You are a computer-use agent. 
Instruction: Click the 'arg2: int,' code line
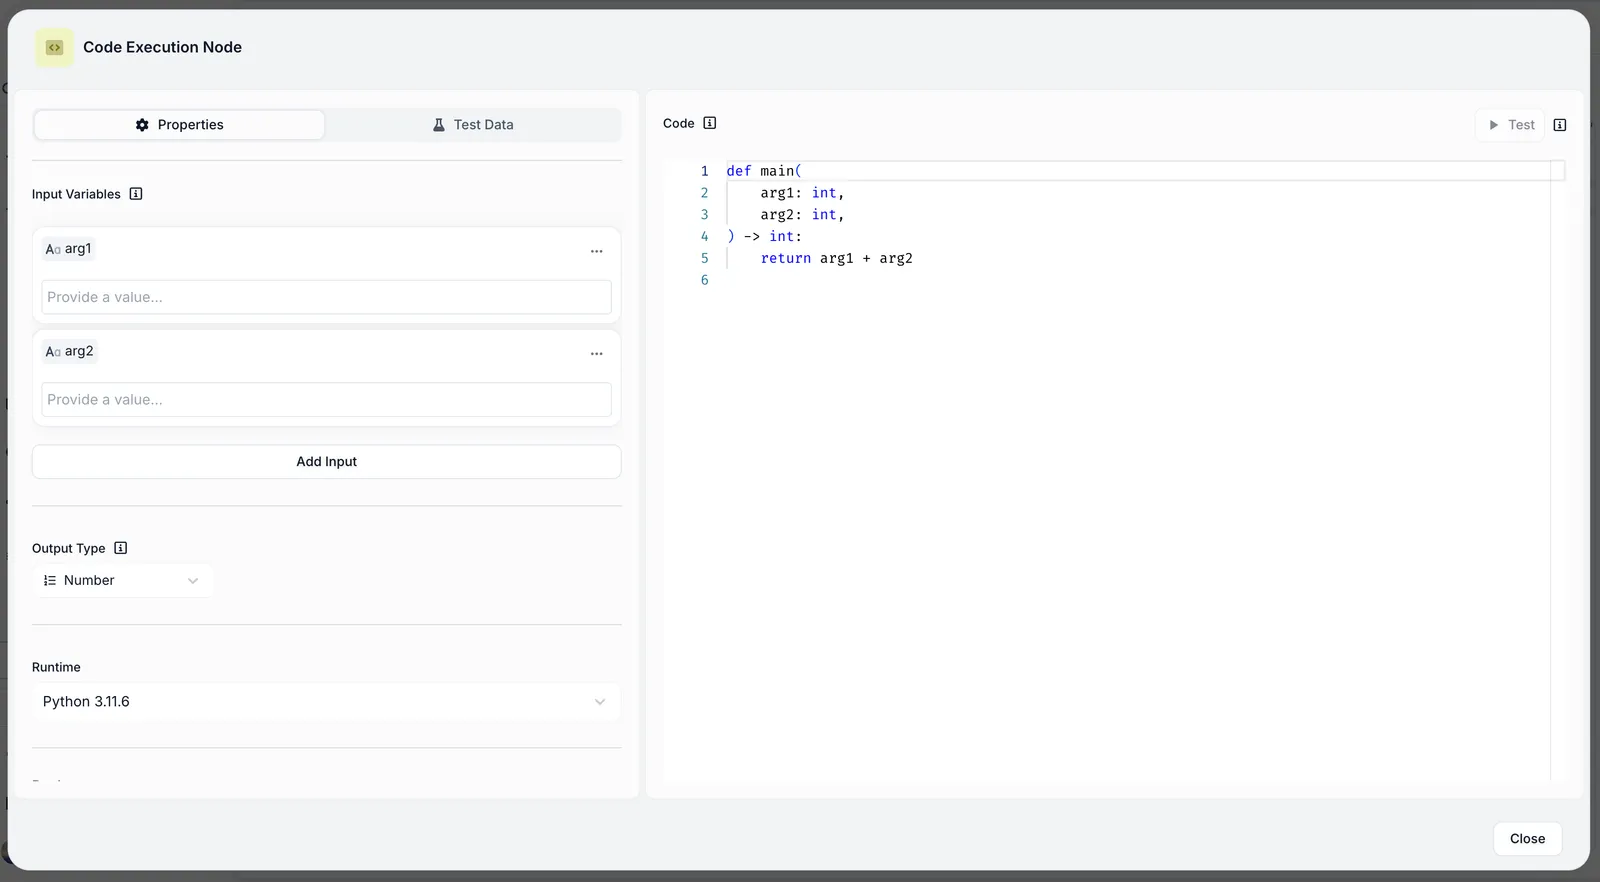click(802, 215)
